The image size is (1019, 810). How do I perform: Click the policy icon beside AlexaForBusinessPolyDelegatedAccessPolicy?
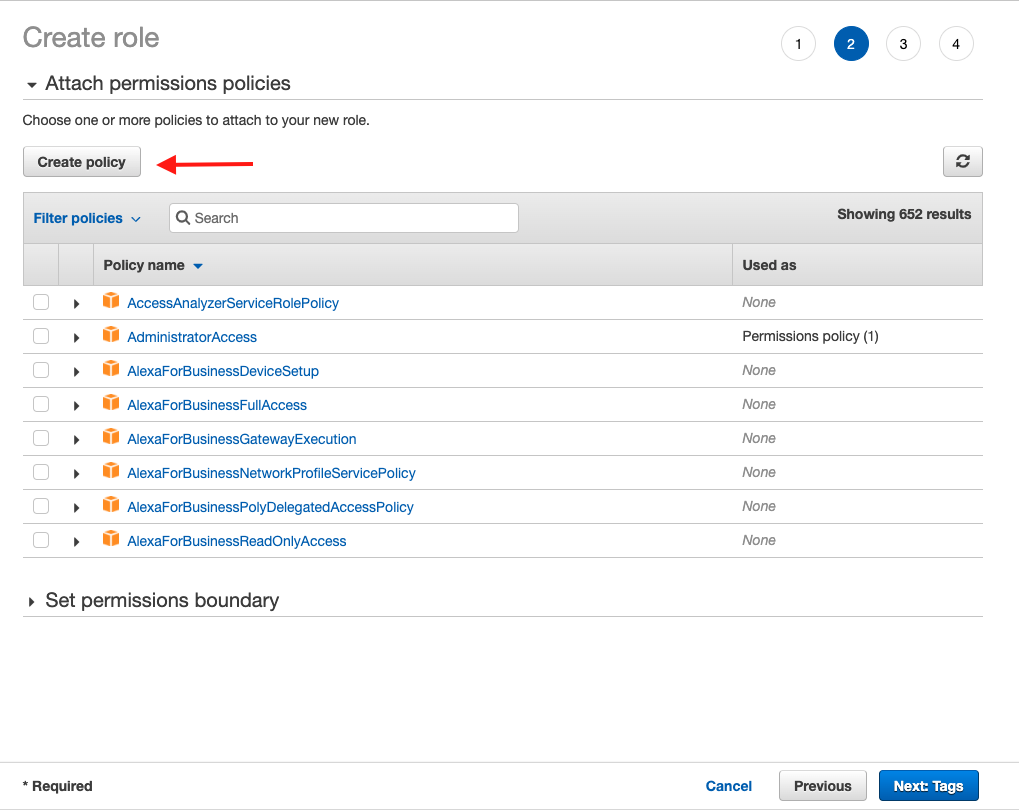click(111, 504)
